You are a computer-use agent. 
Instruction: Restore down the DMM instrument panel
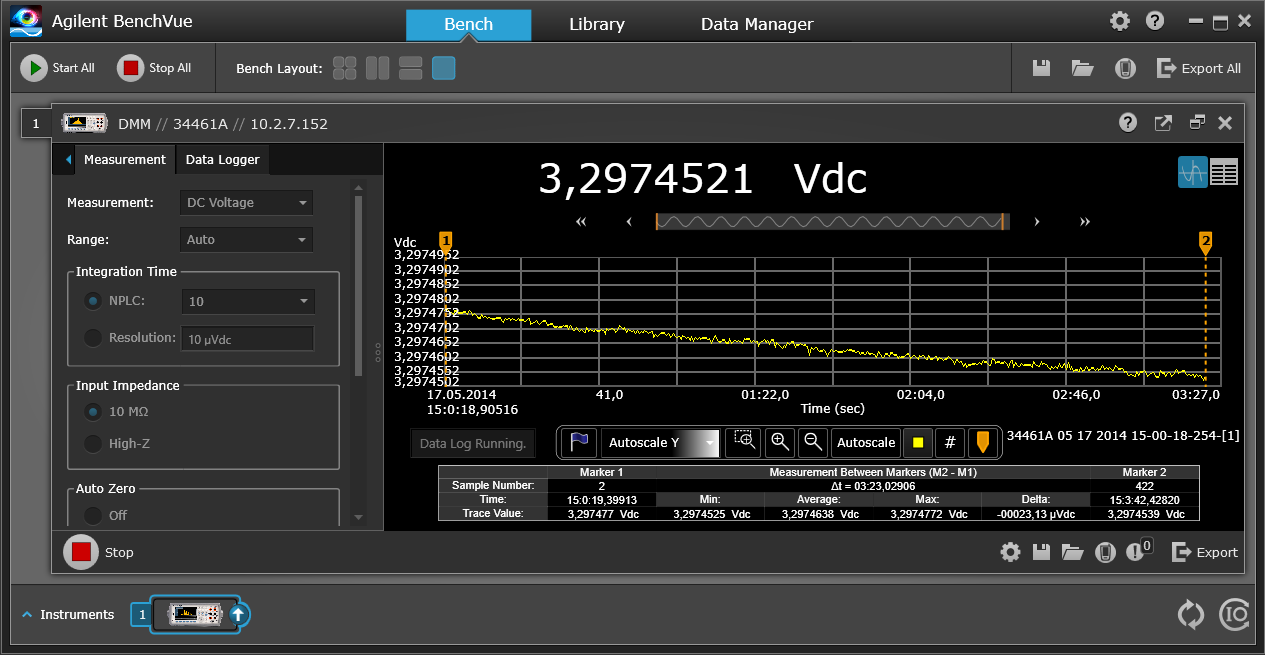tap(1197, 123)
